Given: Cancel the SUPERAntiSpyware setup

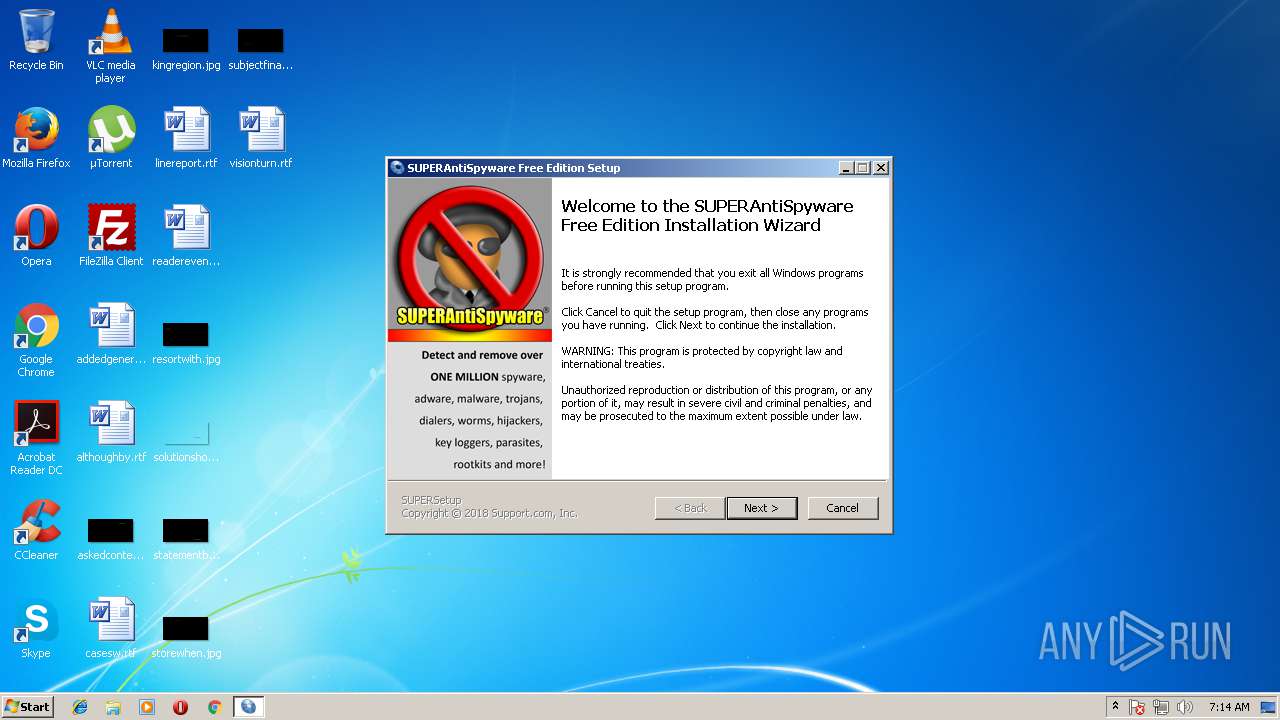Looking at the screenshot, I should click(x=842, y=508).
